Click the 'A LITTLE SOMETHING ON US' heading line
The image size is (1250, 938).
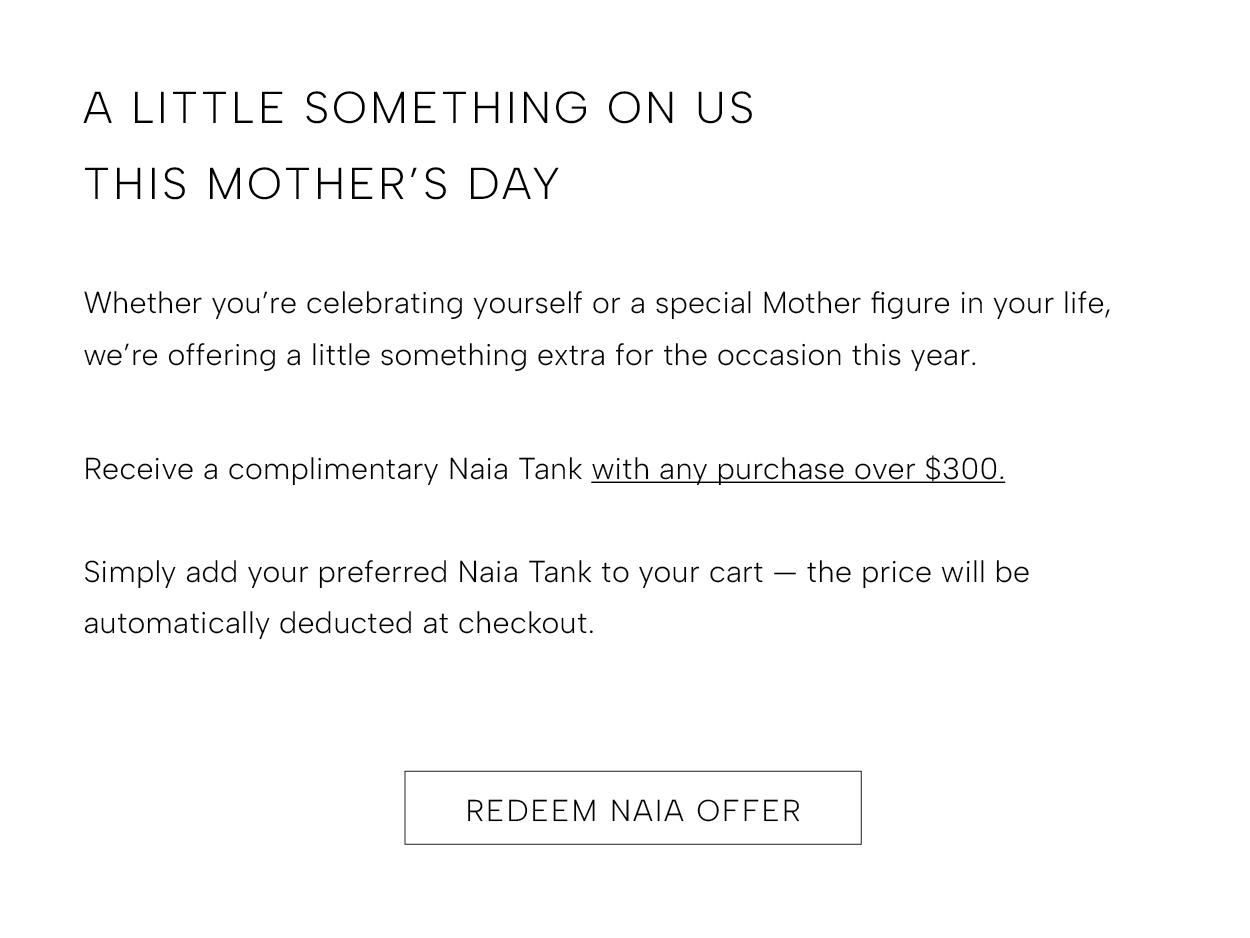(419, 108)
